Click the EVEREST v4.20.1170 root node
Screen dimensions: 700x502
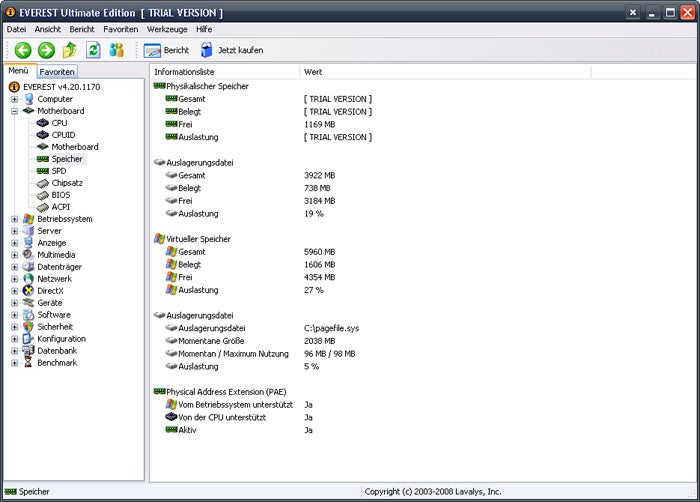62,87
